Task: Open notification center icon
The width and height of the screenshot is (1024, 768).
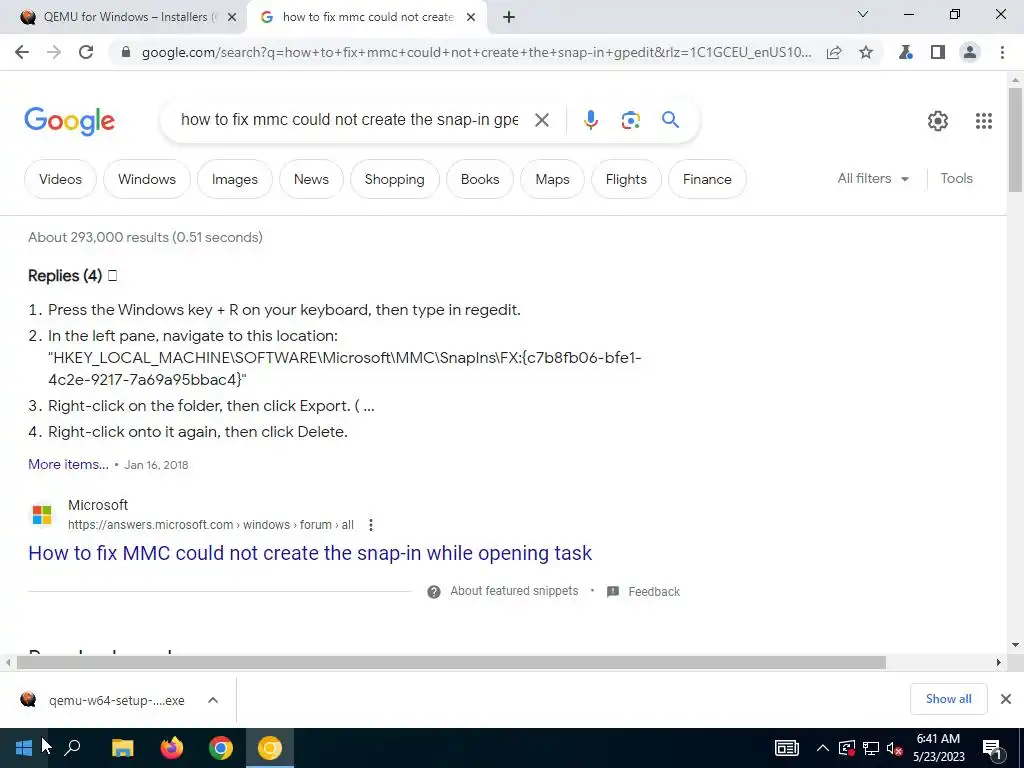Action: 992,749
